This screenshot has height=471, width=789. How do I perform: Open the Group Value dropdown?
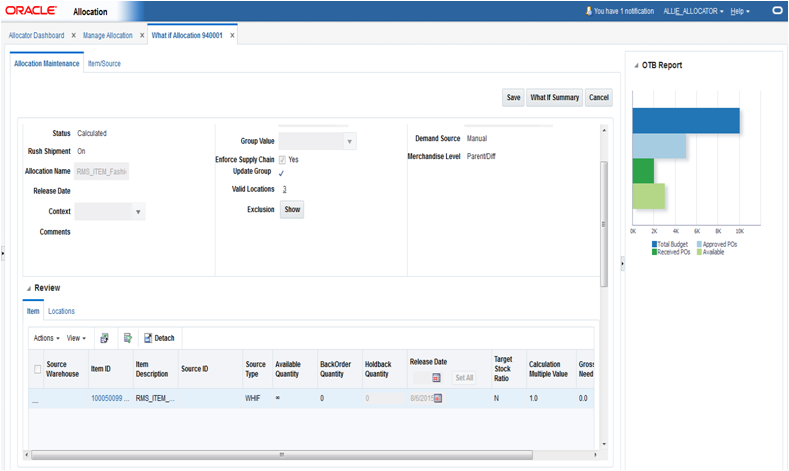[x=349, y=141]
